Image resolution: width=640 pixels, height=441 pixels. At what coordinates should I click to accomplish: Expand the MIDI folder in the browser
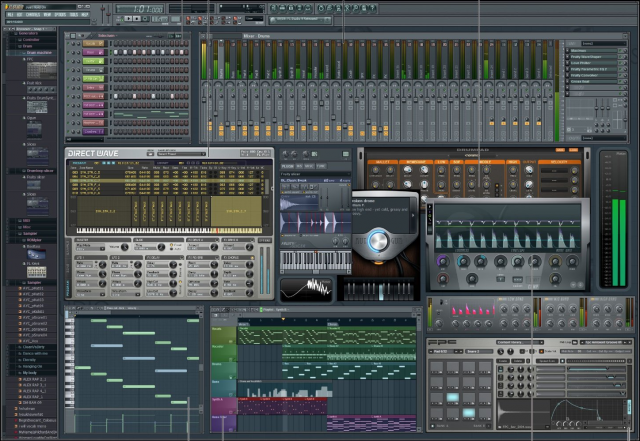pyautogui.click(x=24, y=220)
